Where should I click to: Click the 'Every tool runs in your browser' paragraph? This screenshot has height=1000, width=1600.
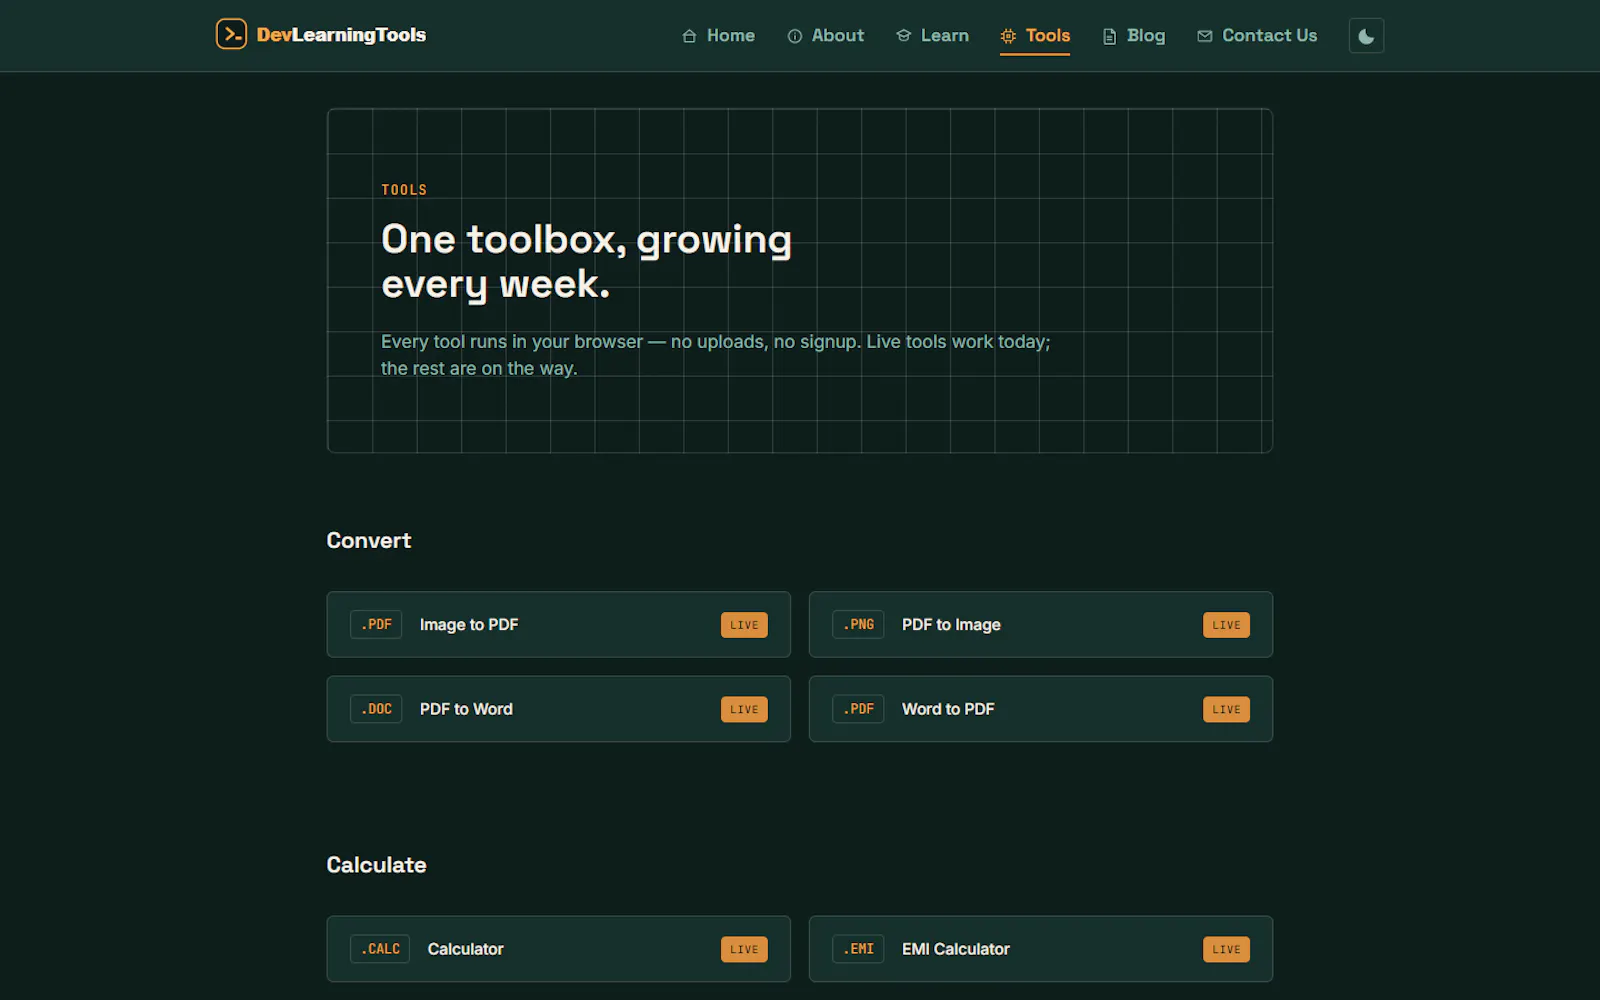pyautogui.click(x=715, y=355)
